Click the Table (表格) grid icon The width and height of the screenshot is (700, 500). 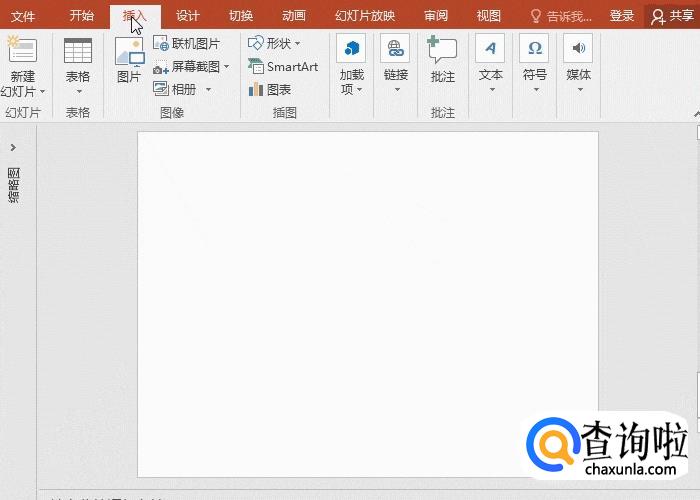[x=78, y=50]
